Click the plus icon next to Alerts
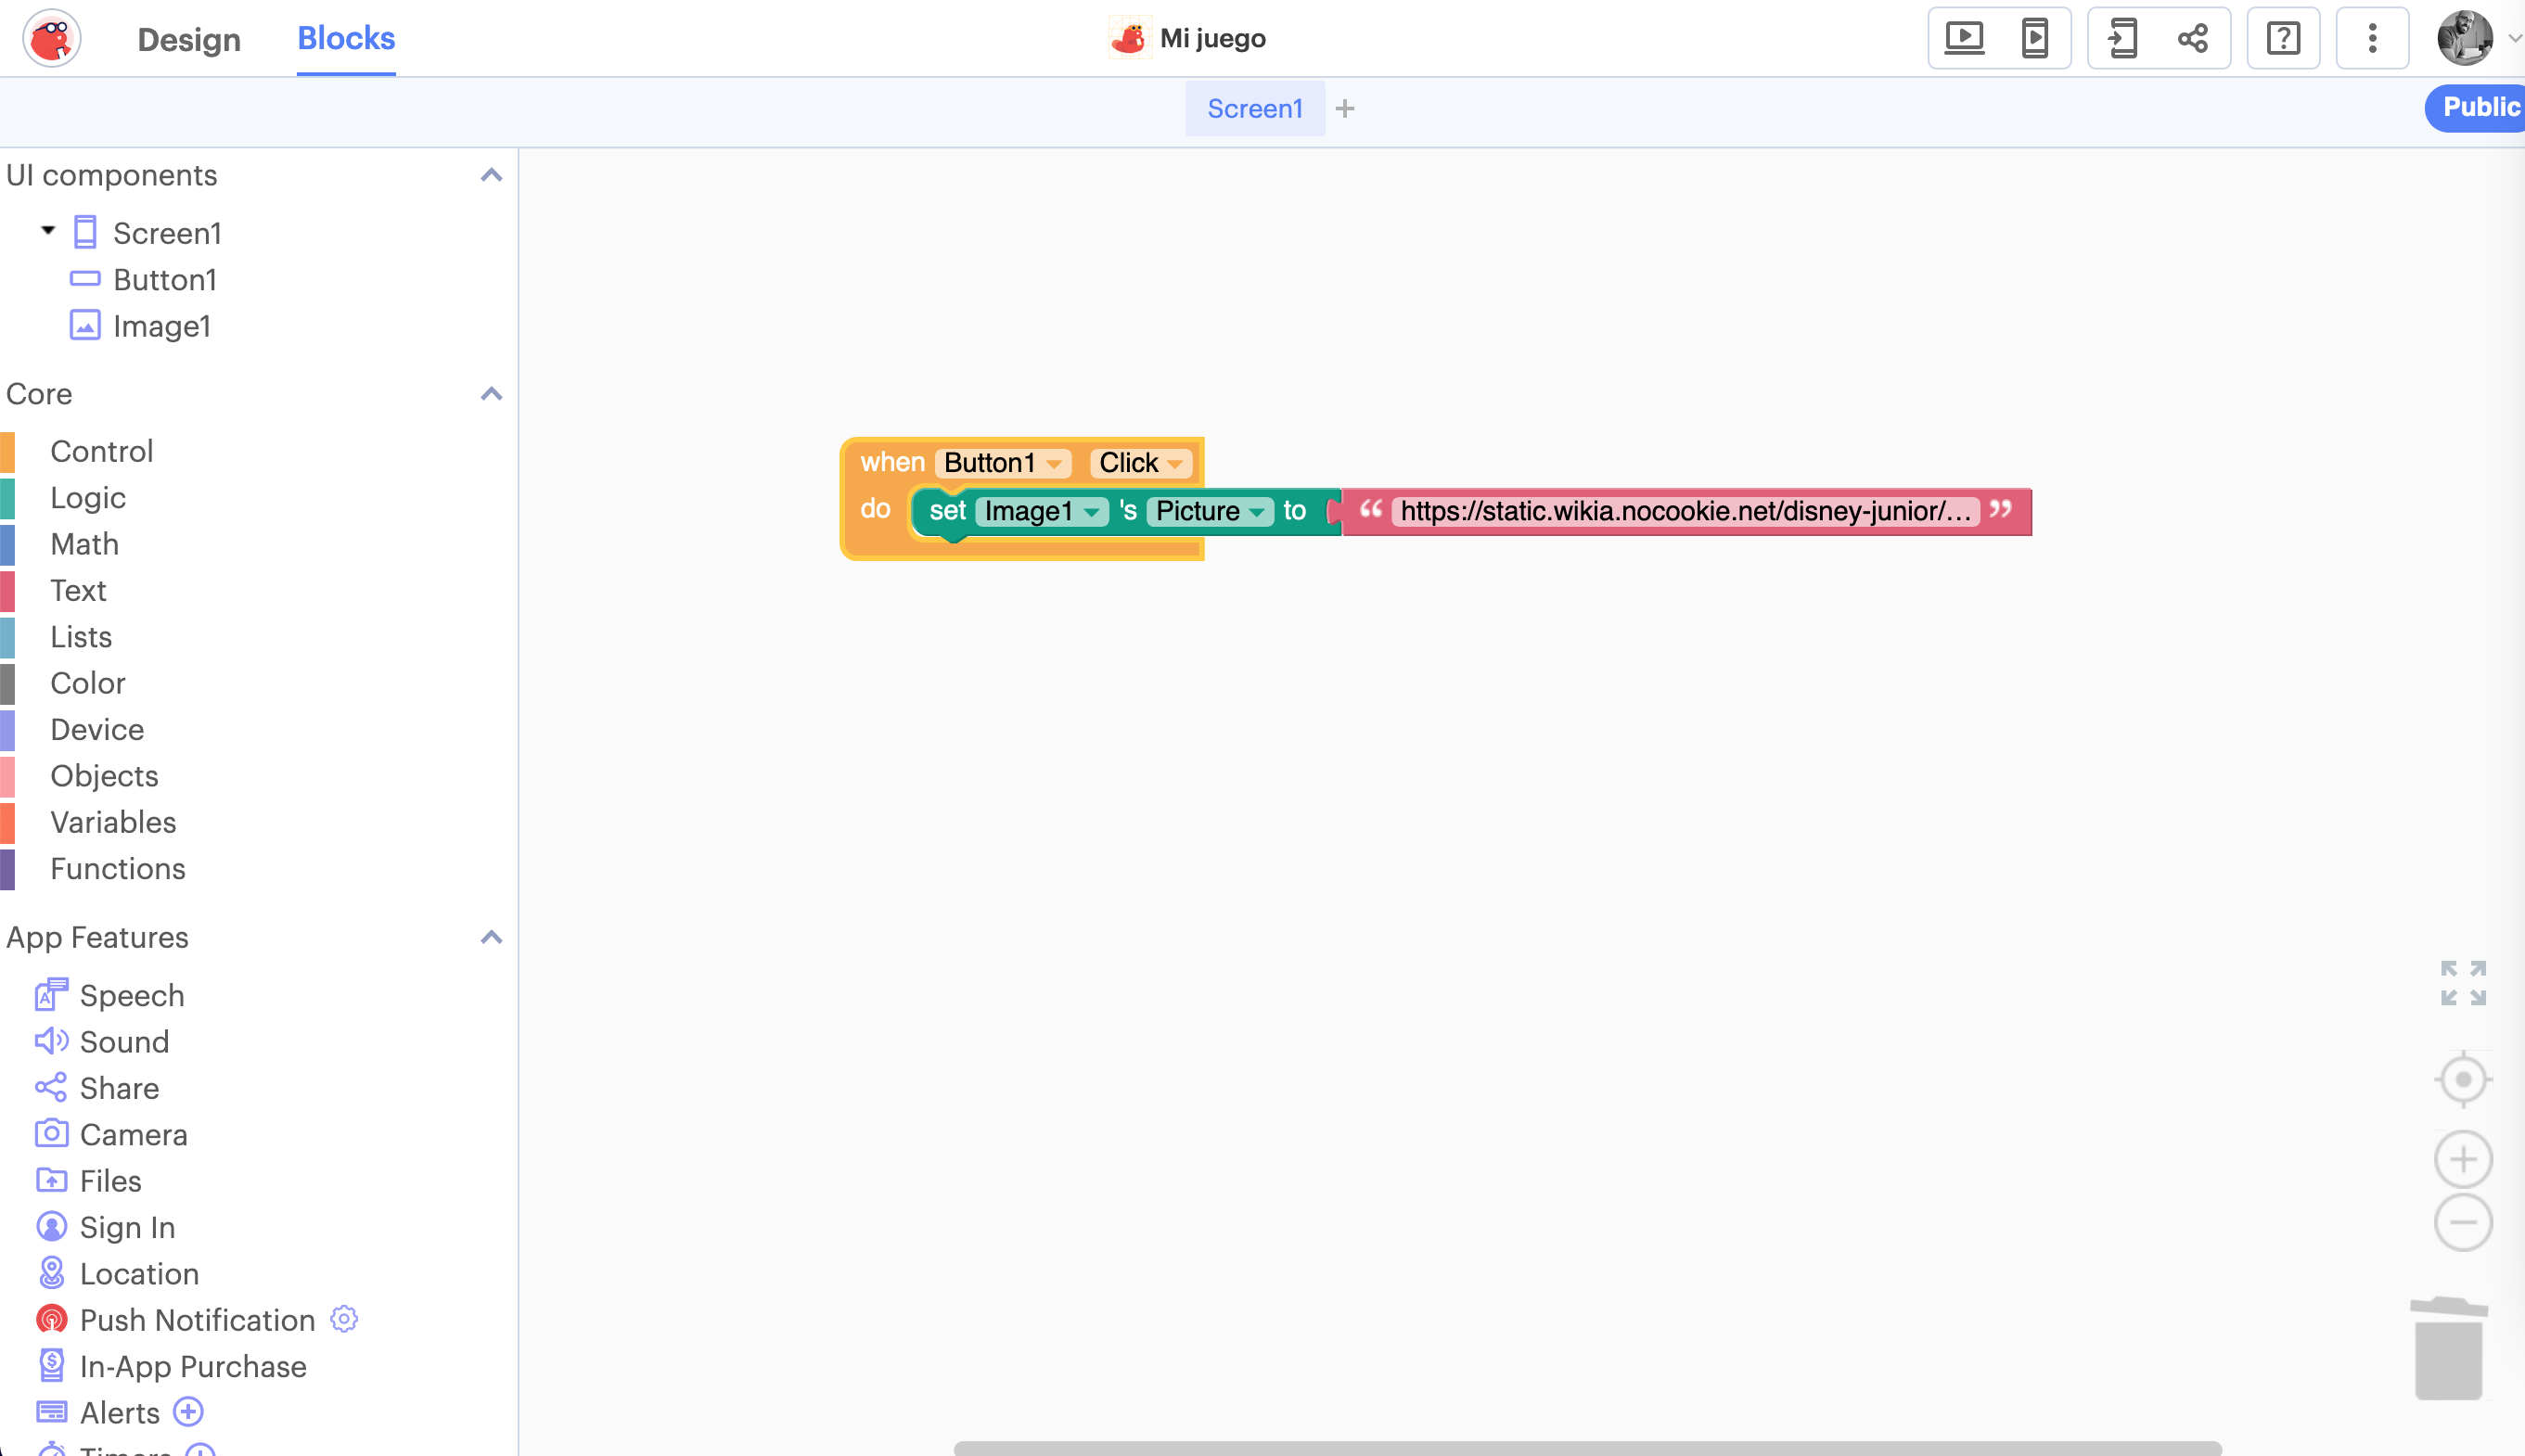 189,1412
